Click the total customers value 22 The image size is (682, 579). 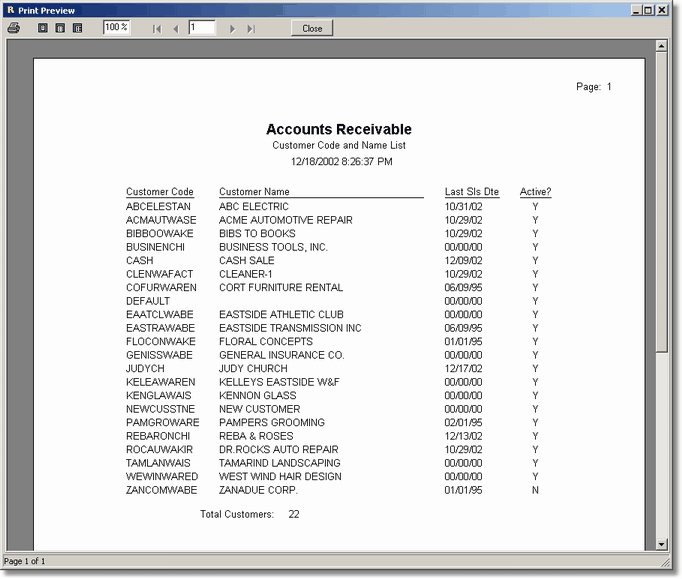click(x=294, y=514)
